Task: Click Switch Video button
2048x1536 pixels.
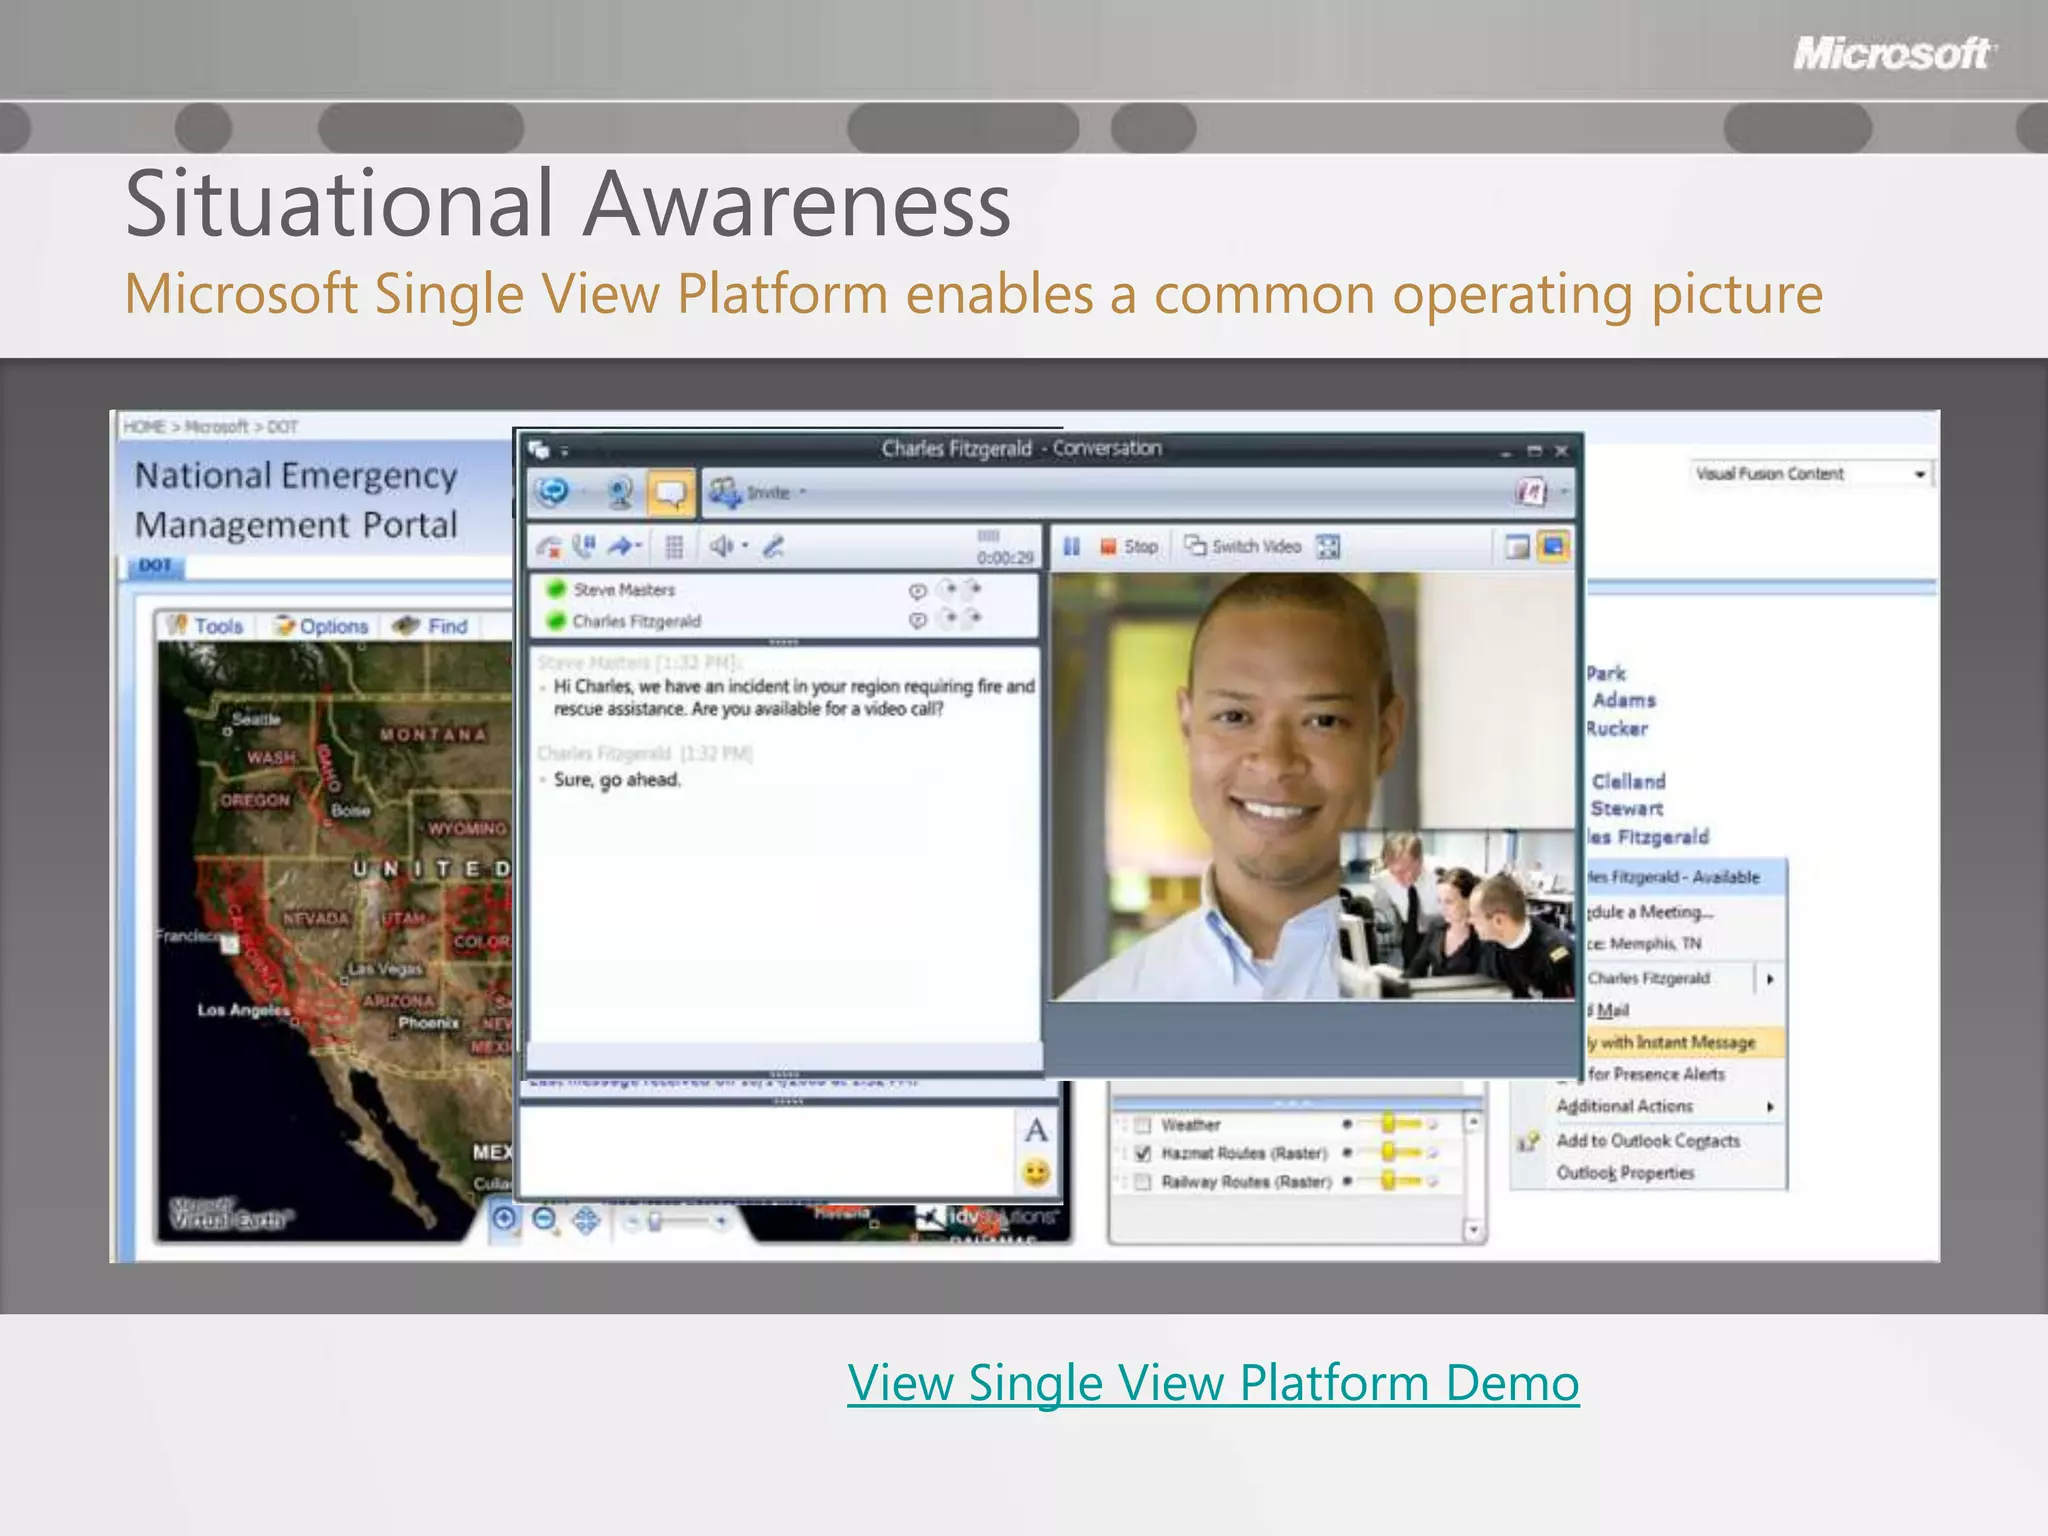Action: point(1243,546)
